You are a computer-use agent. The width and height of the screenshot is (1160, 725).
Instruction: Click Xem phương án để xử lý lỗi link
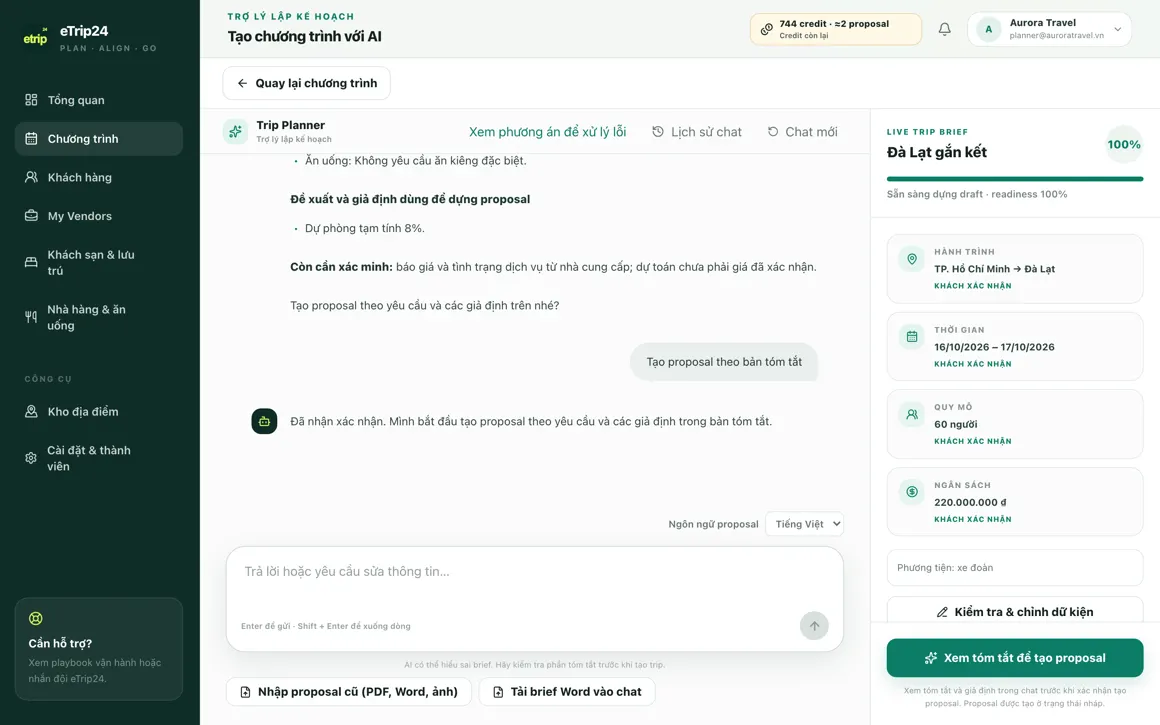547,132
